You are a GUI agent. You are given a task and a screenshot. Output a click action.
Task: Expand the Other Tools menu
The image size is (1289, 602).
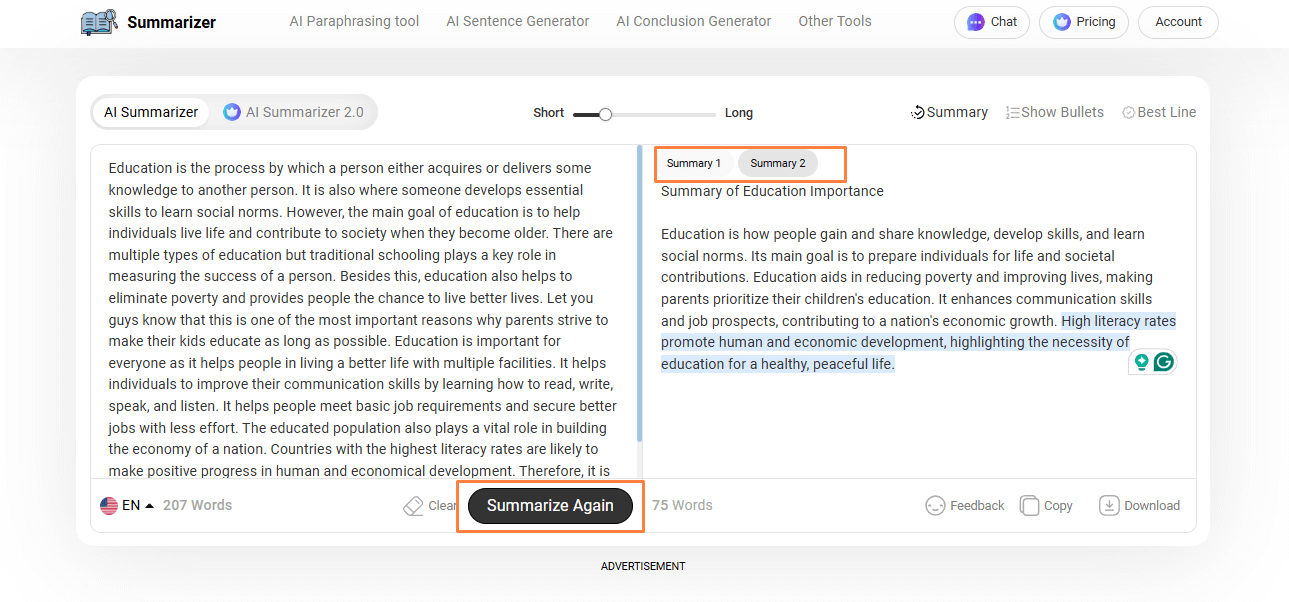click(x=834, y=21)
